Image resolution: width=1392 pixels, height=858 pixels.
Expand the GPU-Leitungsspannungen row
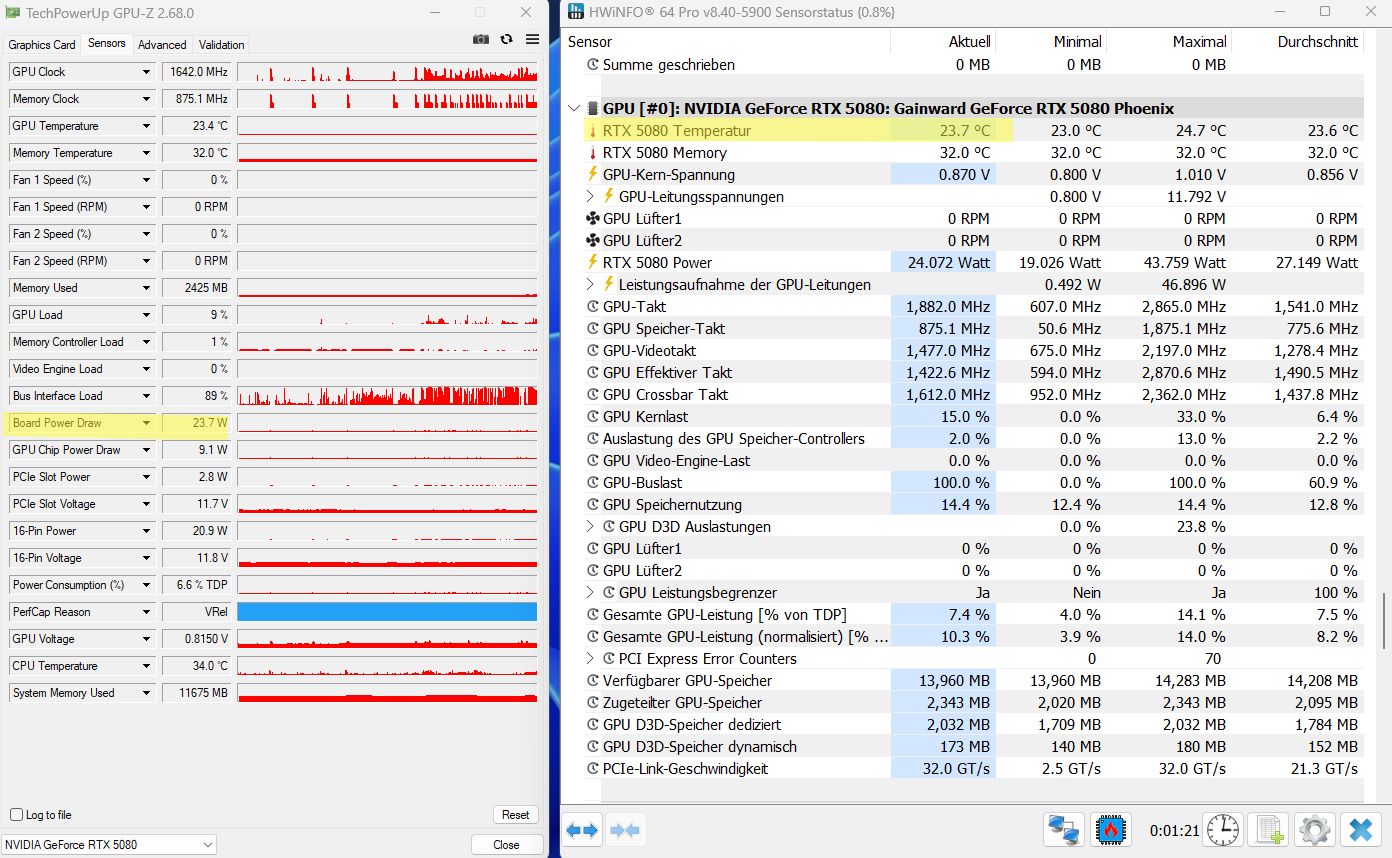pyautogui.click(x=590, y=196)
